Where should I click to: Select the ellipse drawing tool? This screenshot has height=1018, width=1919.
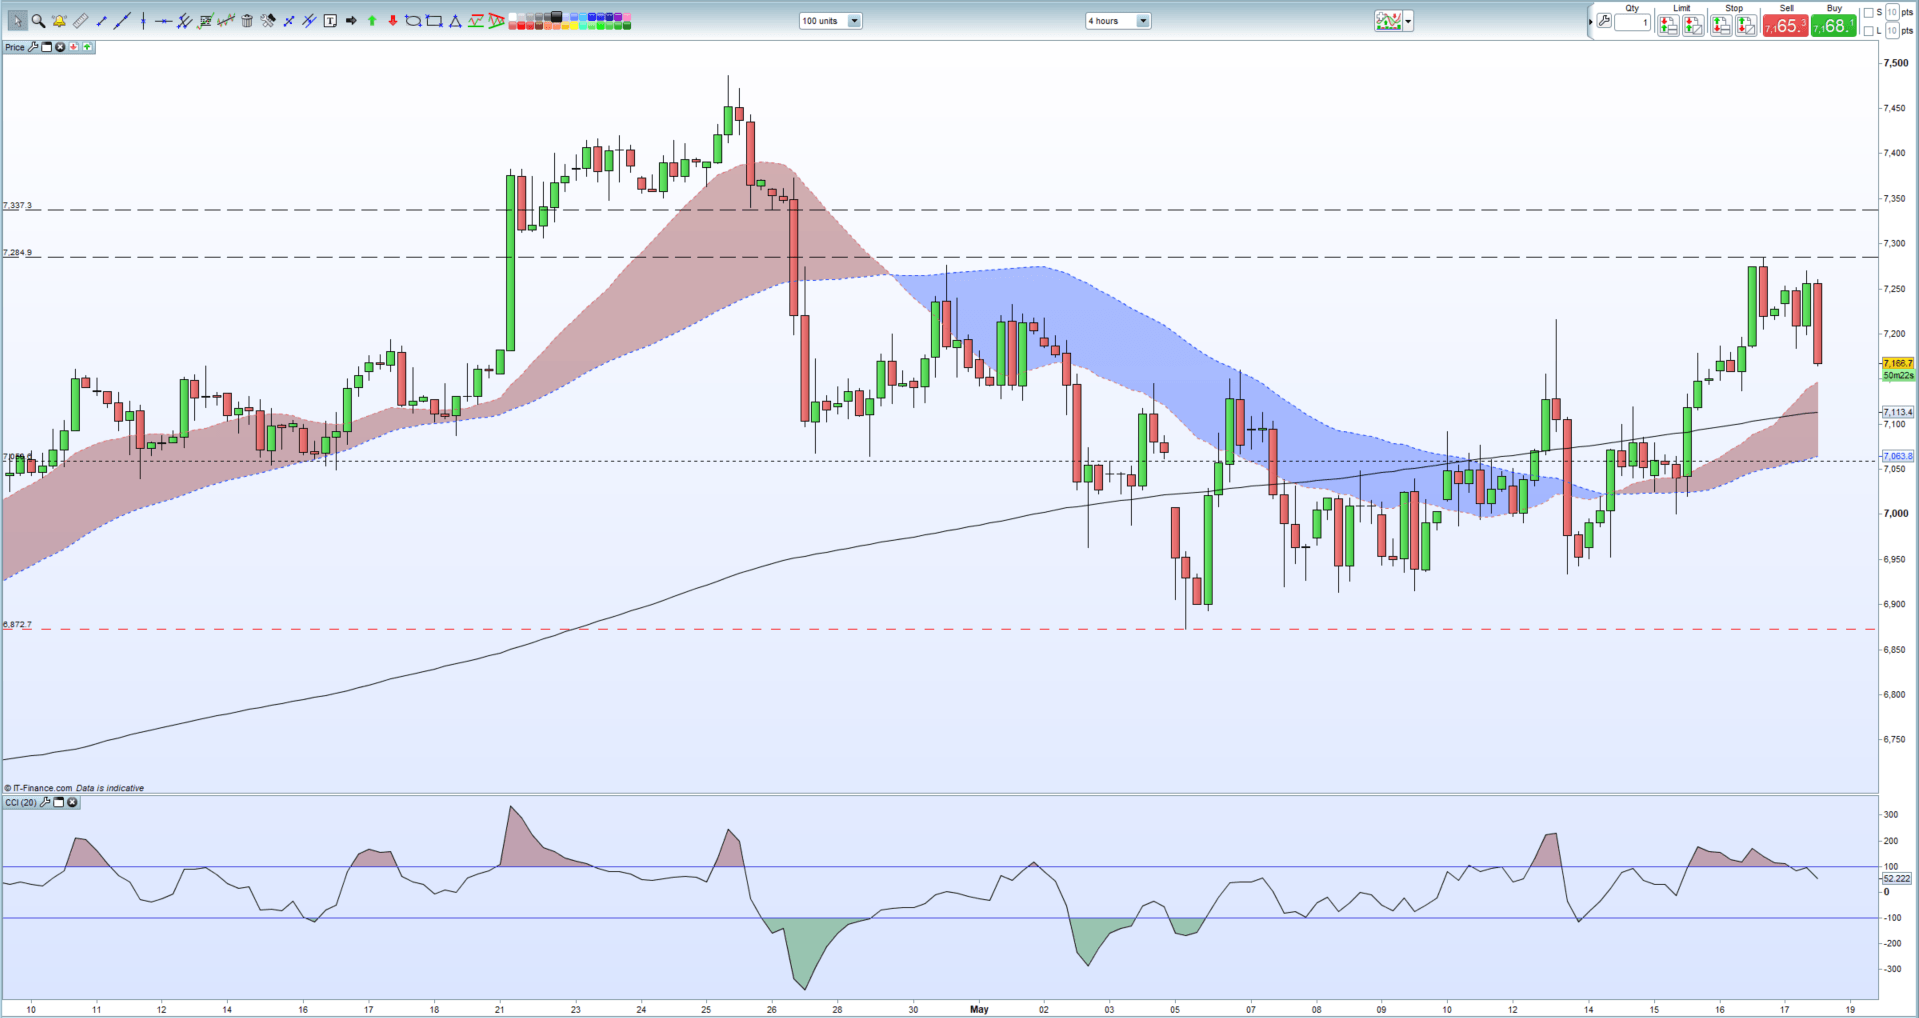pyautogui.click(x=413, y=21)
